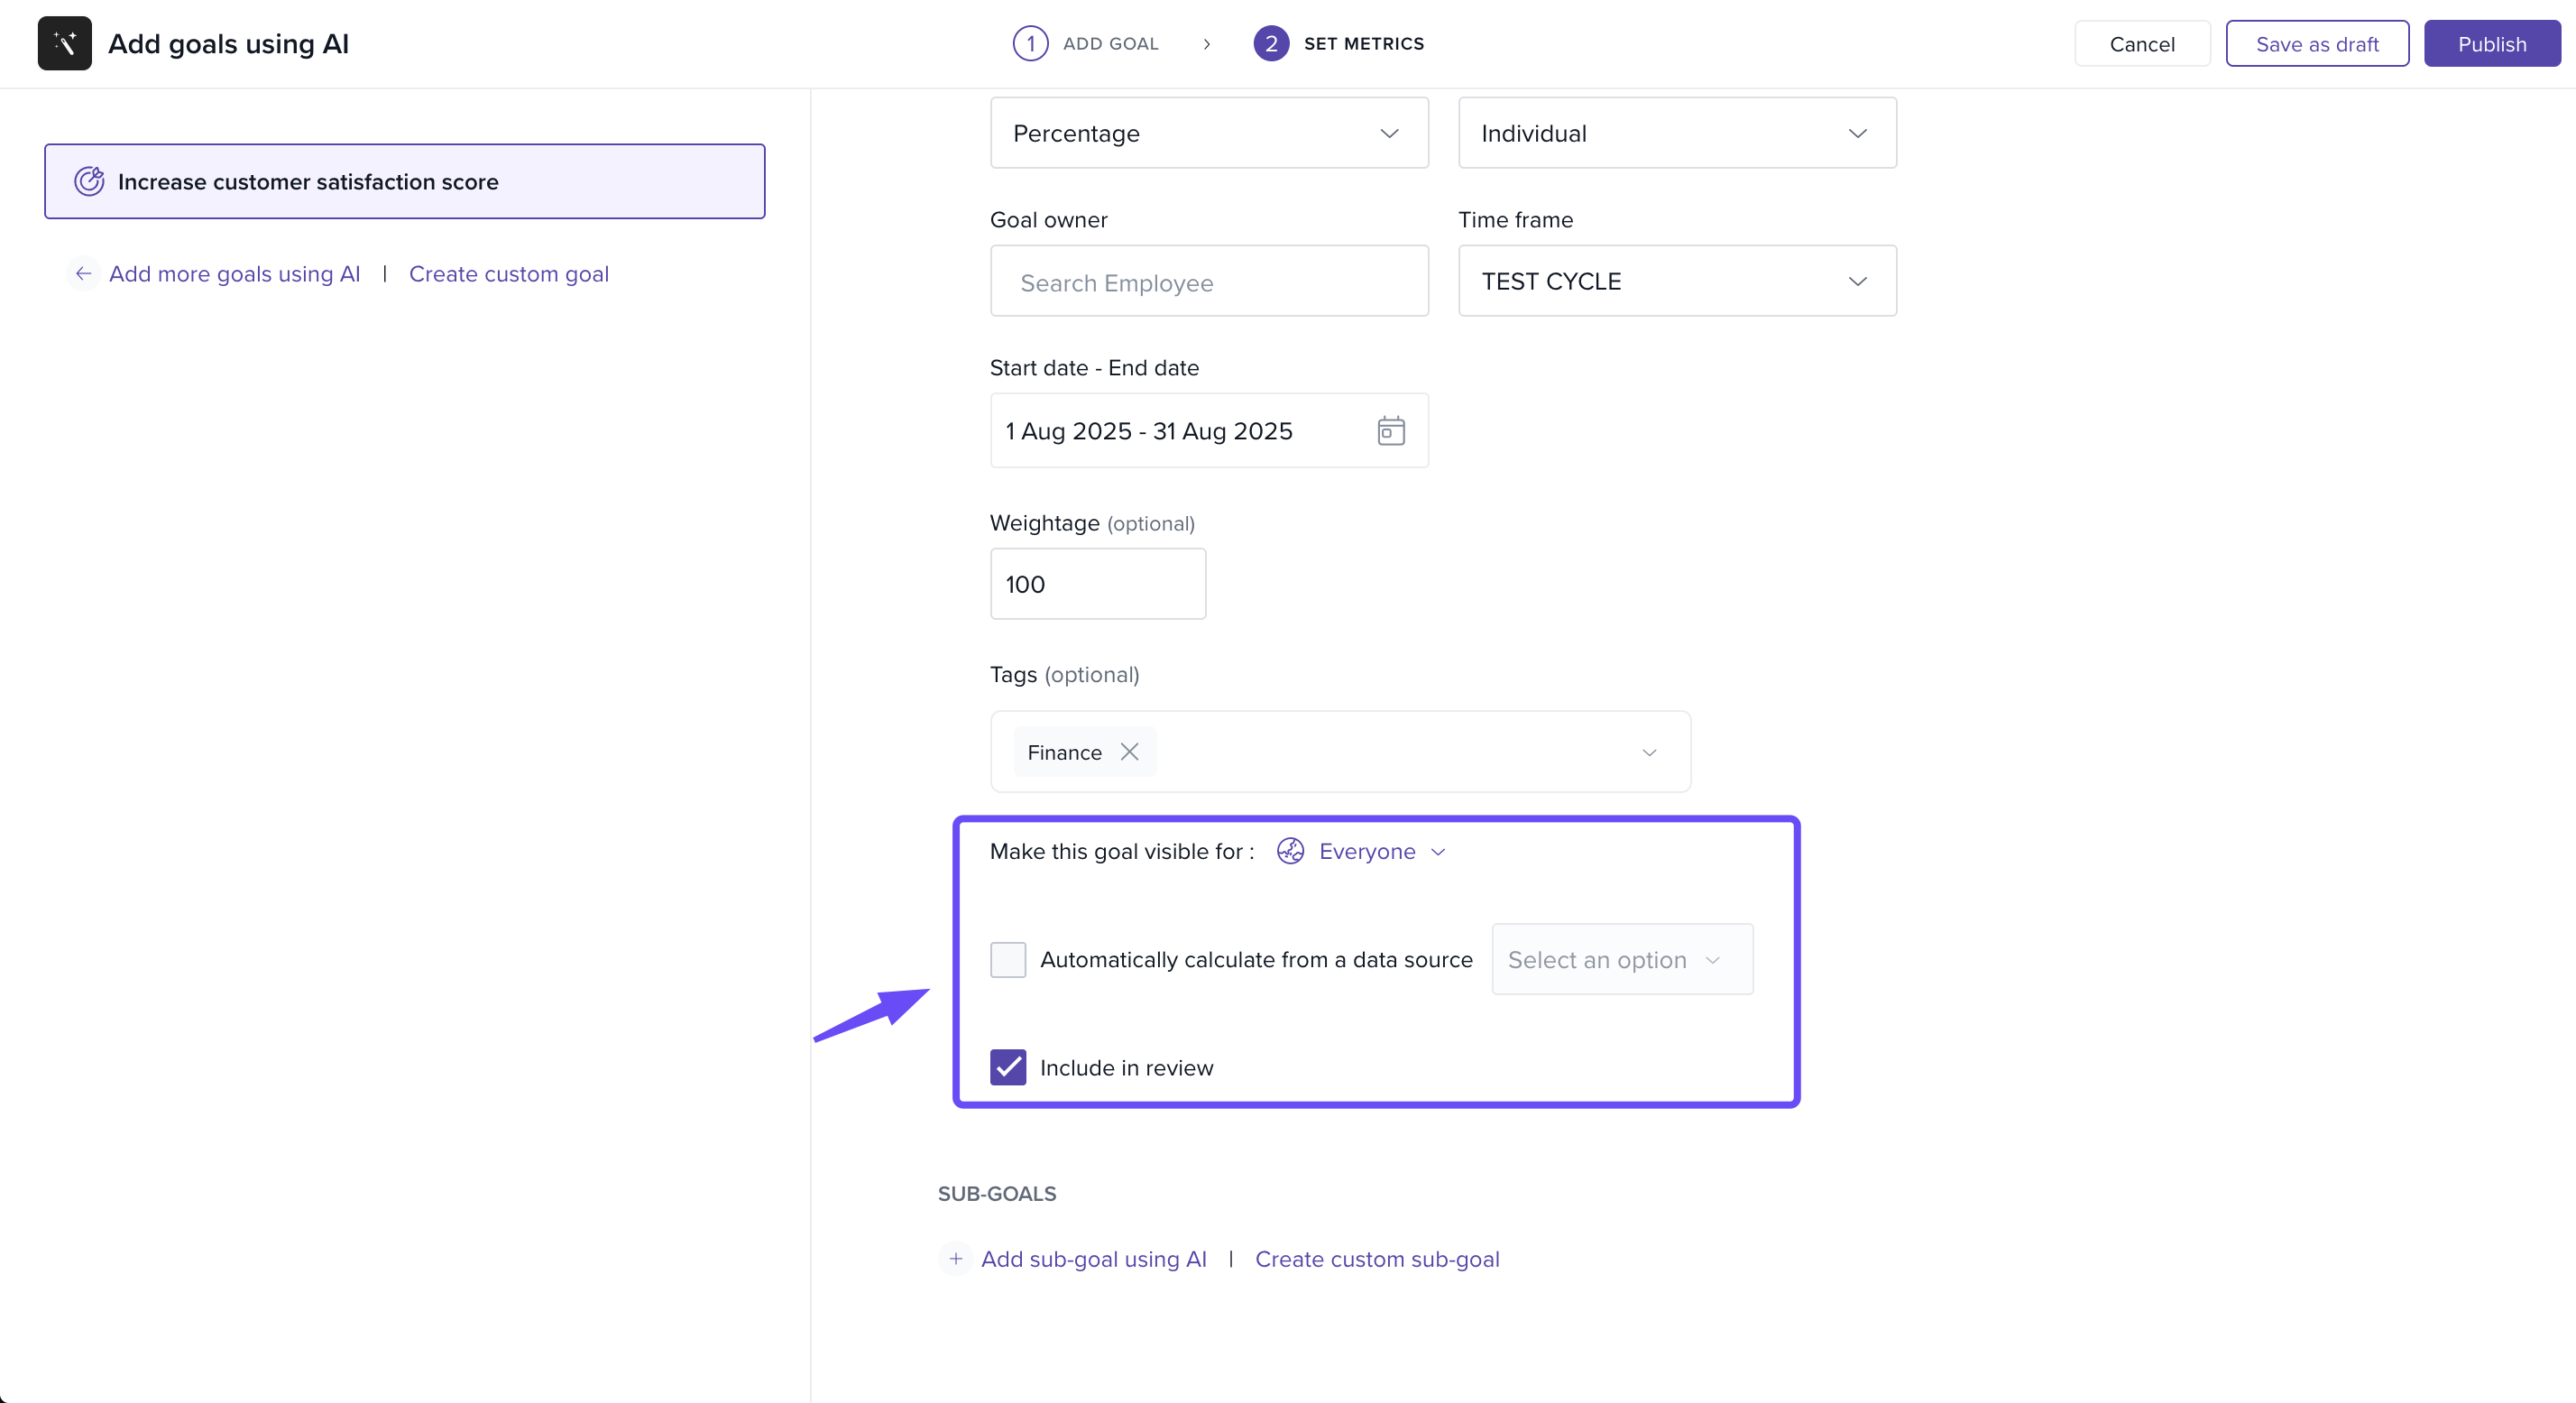Click the goal target icon beside Increase customer satisfaction
The image size is (2576, 1403).
click(89, 181)
